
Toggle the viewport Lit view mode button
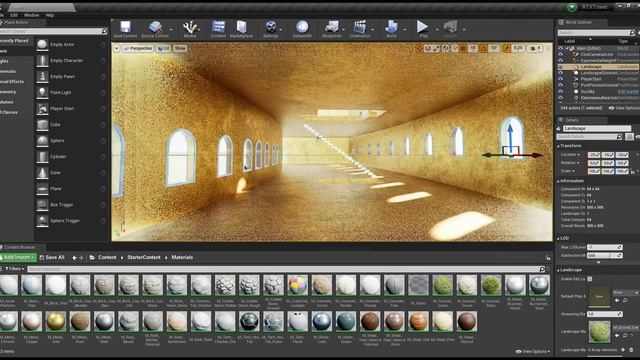[x=164, y=48]
